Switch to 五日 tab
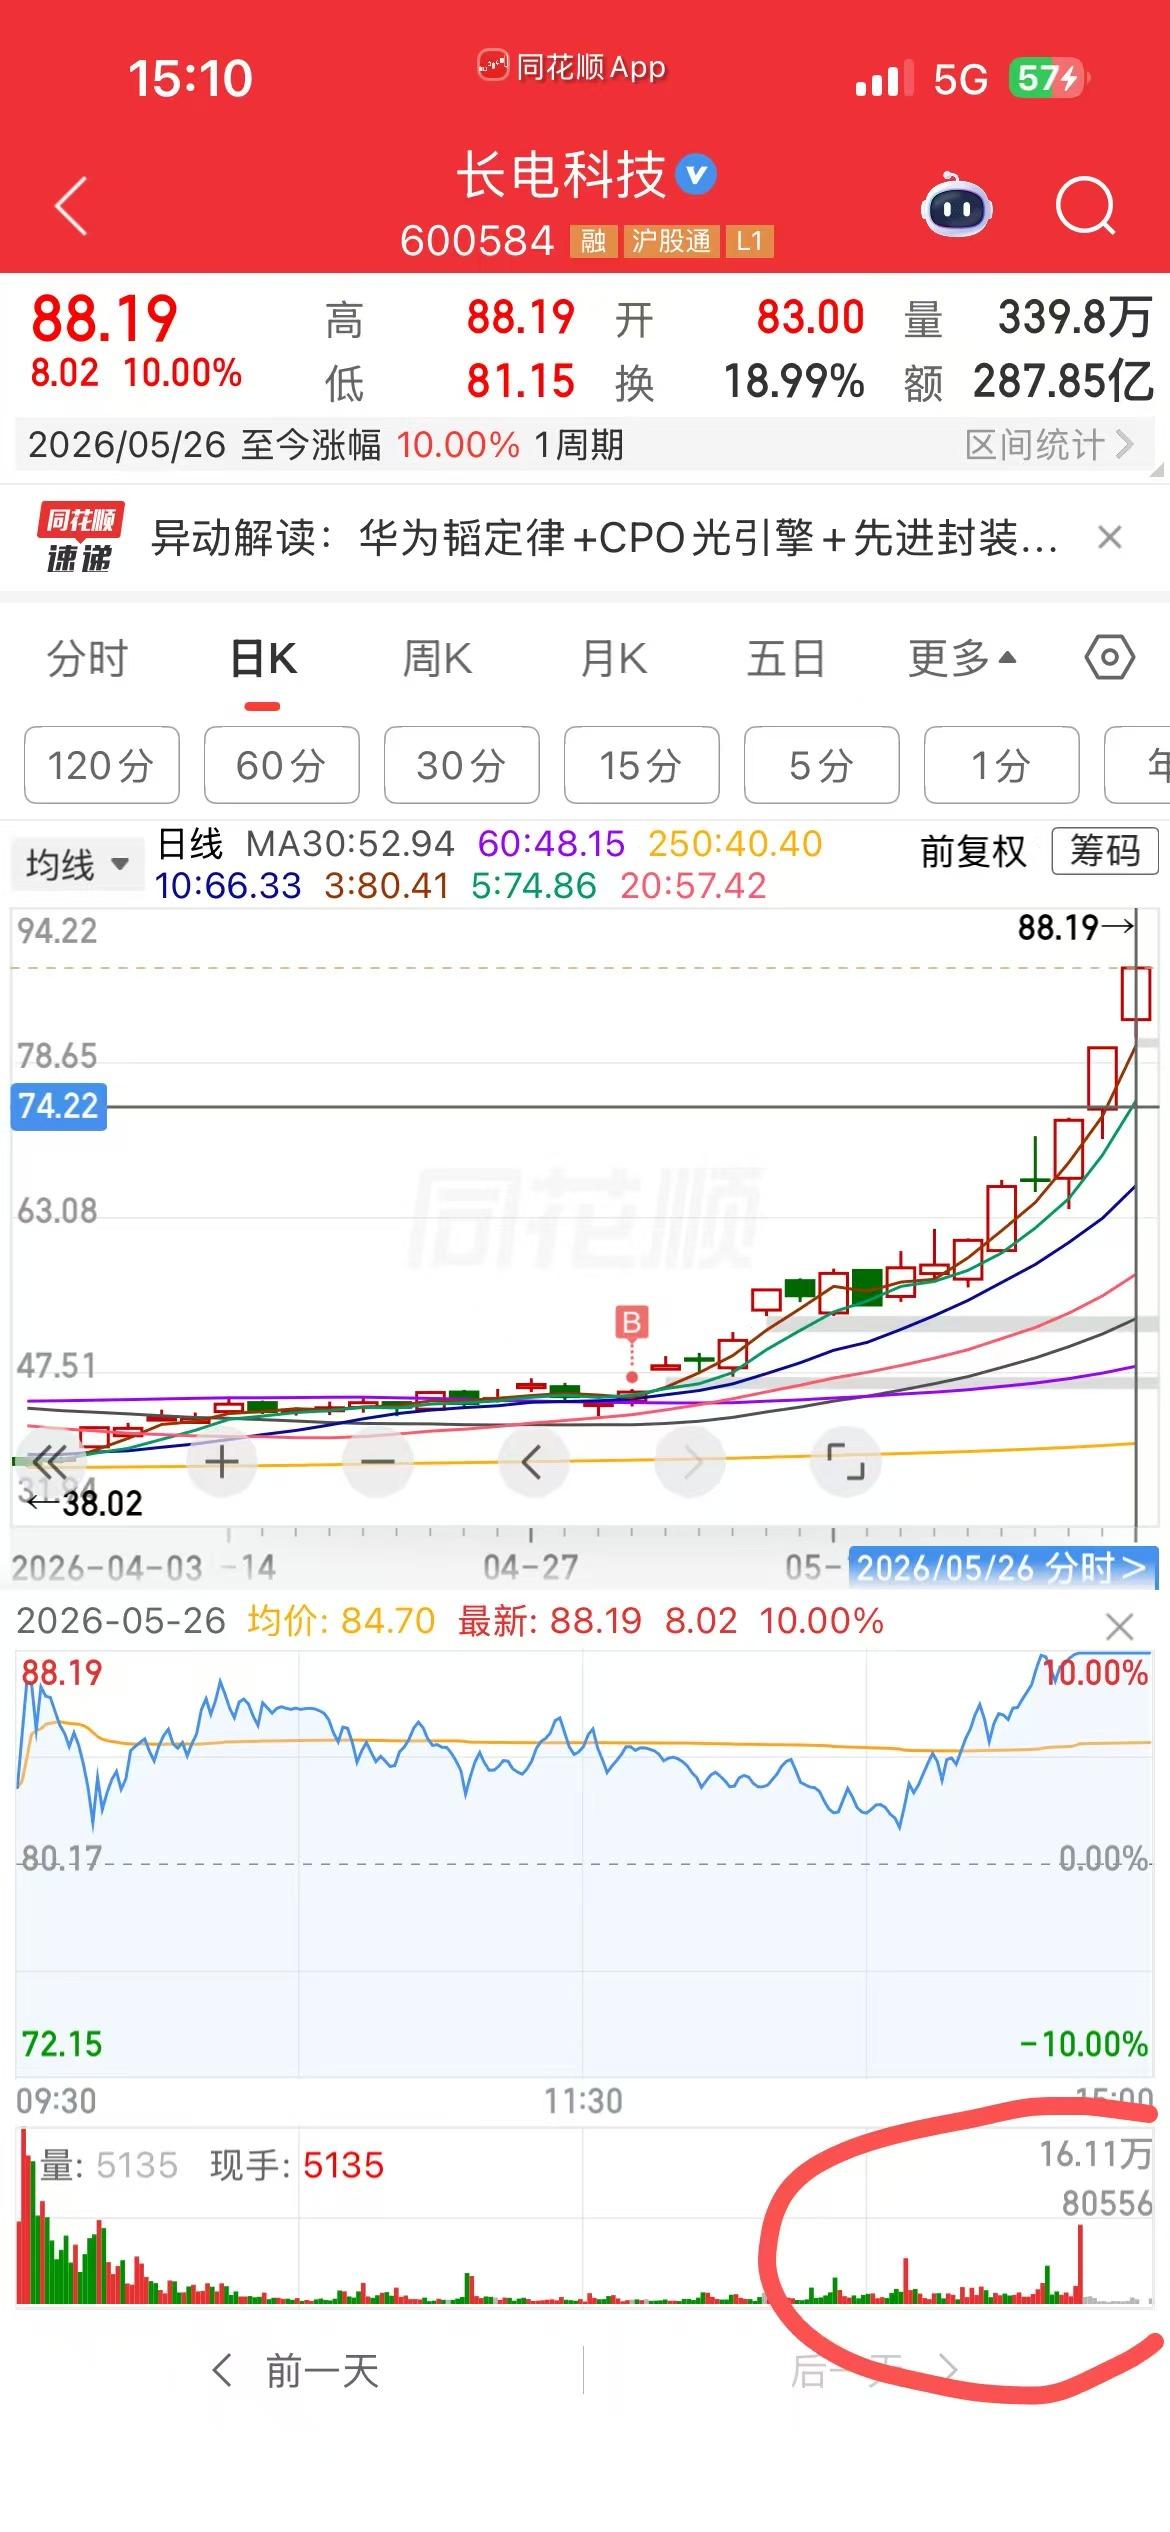This screenshot has height=2532, width=1170. click(786, 659)
